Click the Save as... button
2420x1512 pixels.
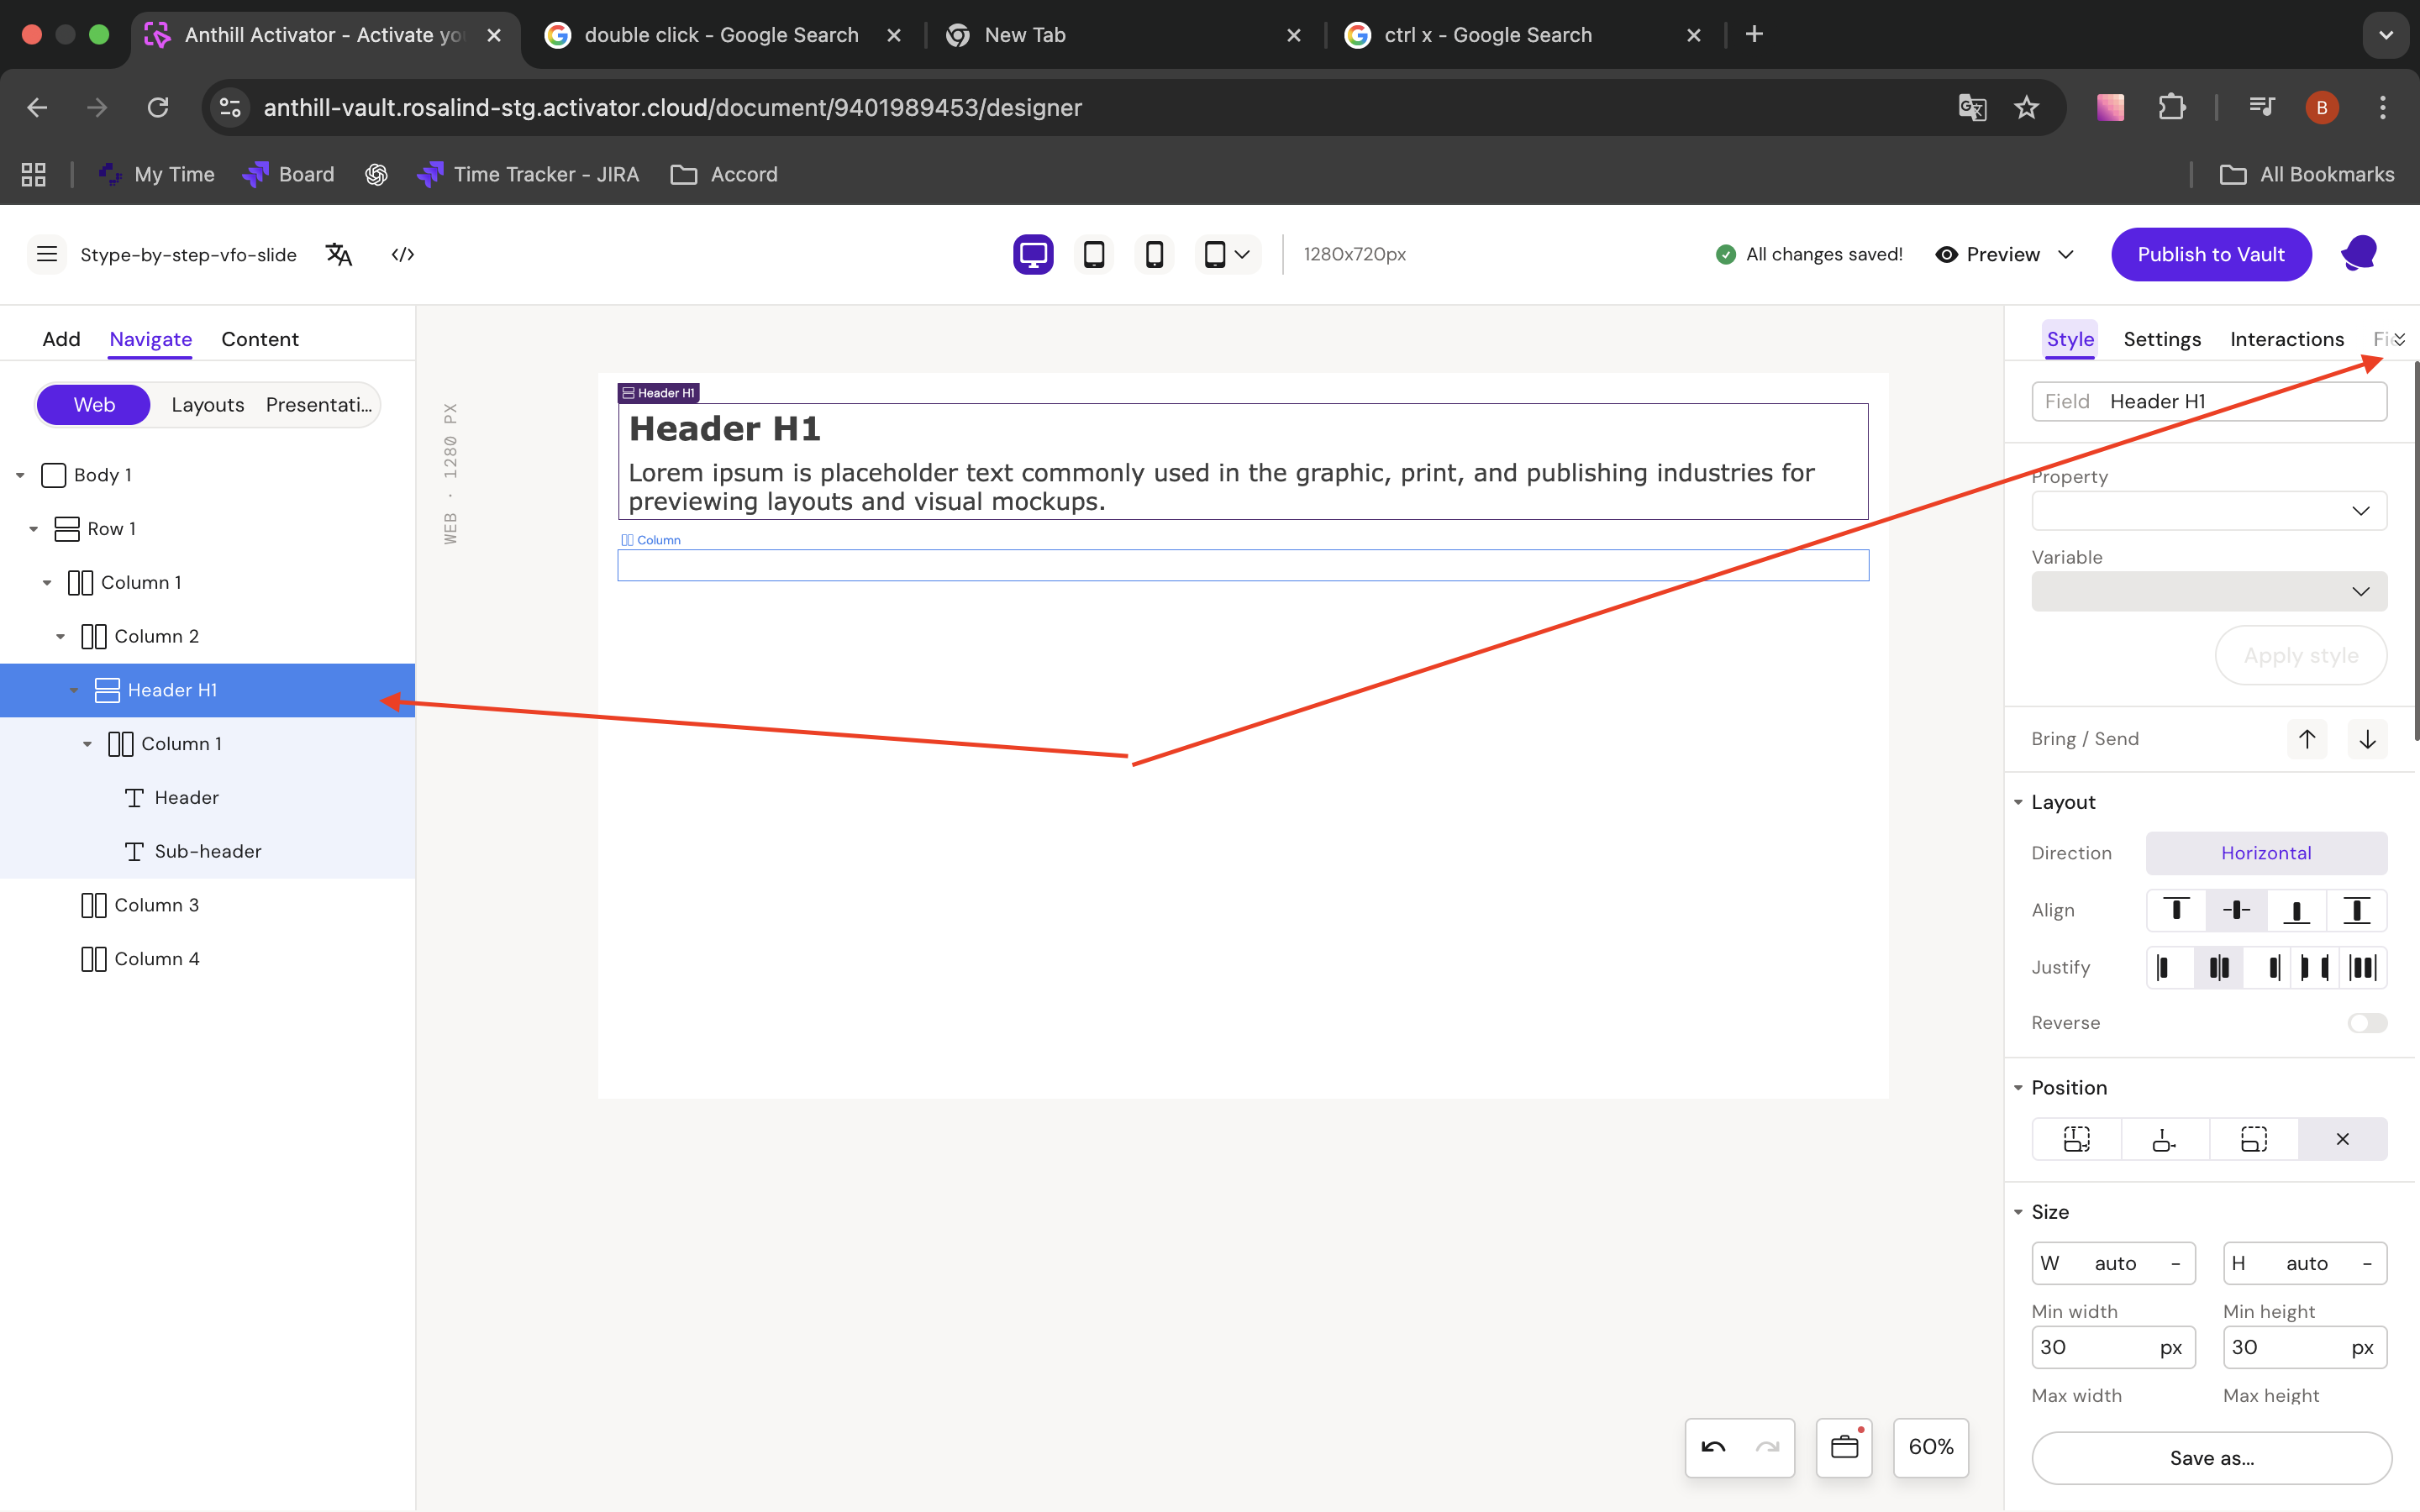(2212, 1458)
